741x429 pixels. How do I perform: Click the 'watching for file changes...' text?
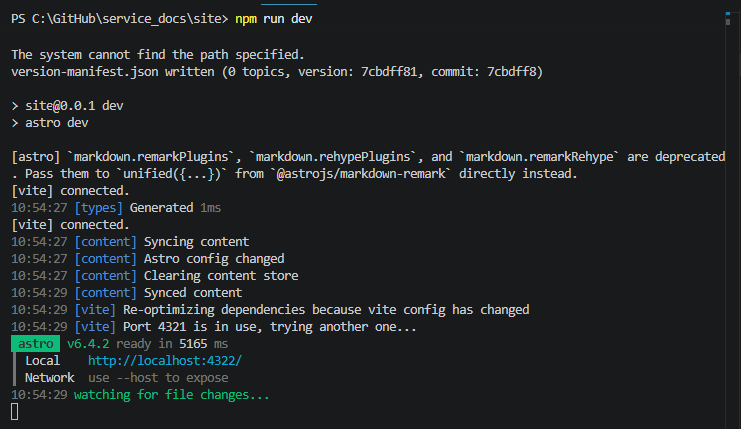pyautogui.click(x=172, y=395)
